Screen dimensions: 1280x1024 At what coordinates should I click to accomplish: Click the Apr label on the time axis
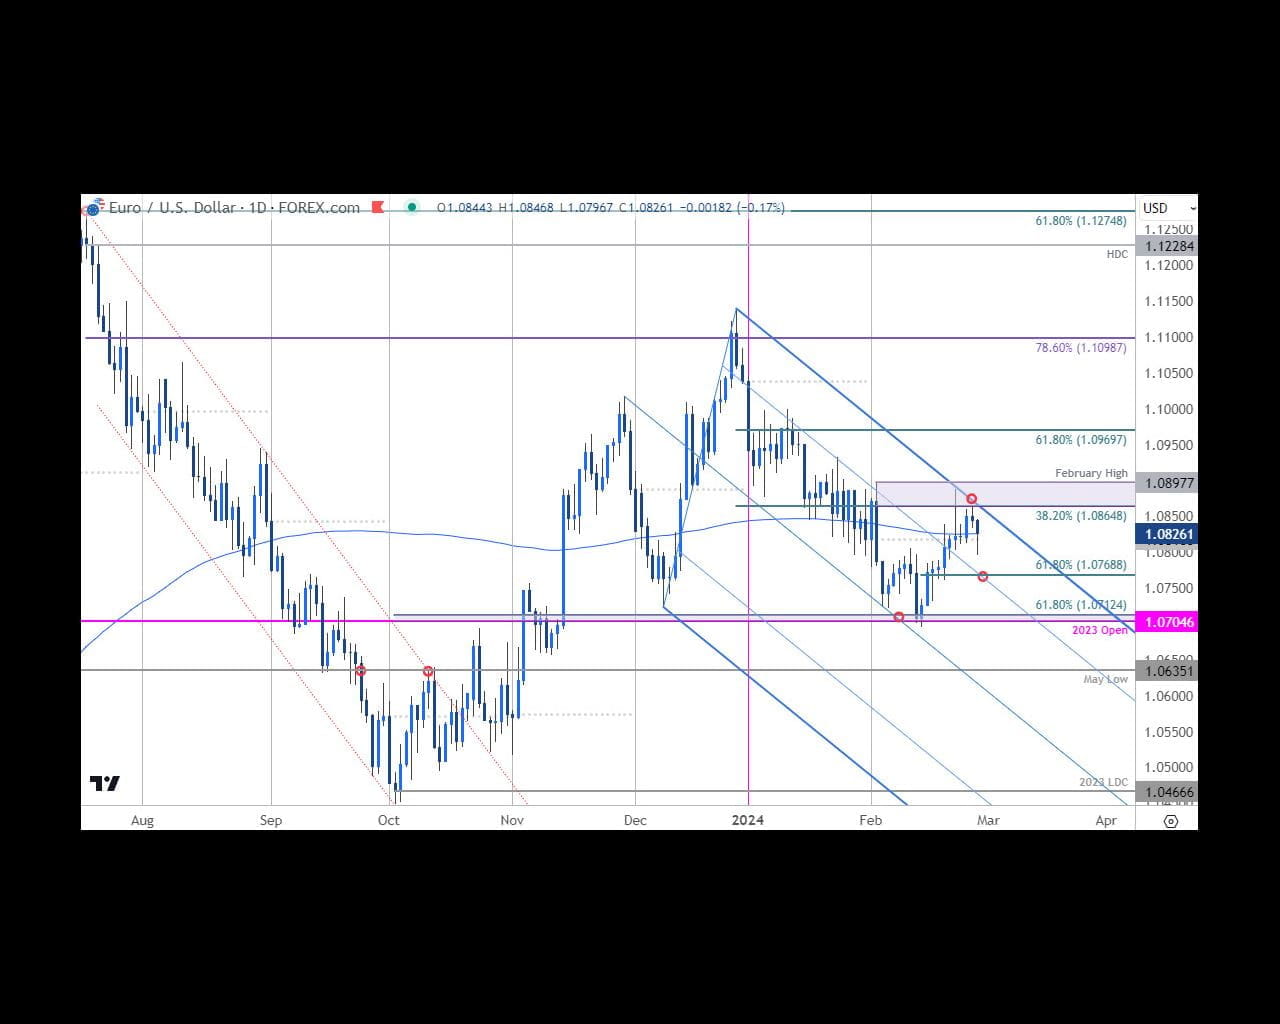[x=1106, y=820]
